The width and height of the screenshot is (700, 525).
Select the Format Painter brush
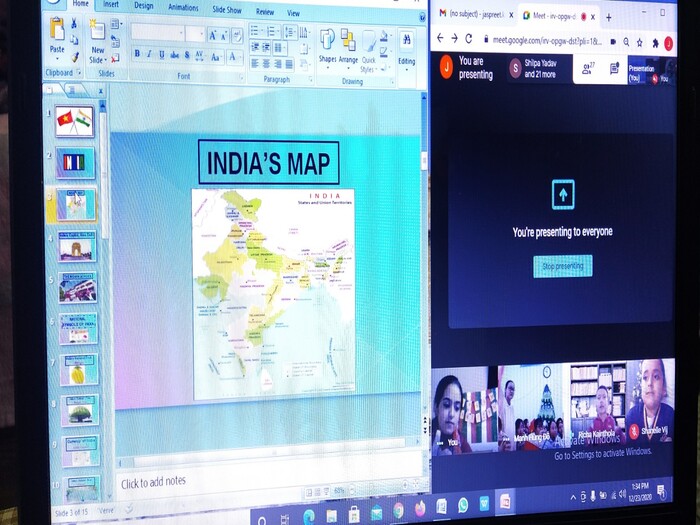click(x=75, y=57)
